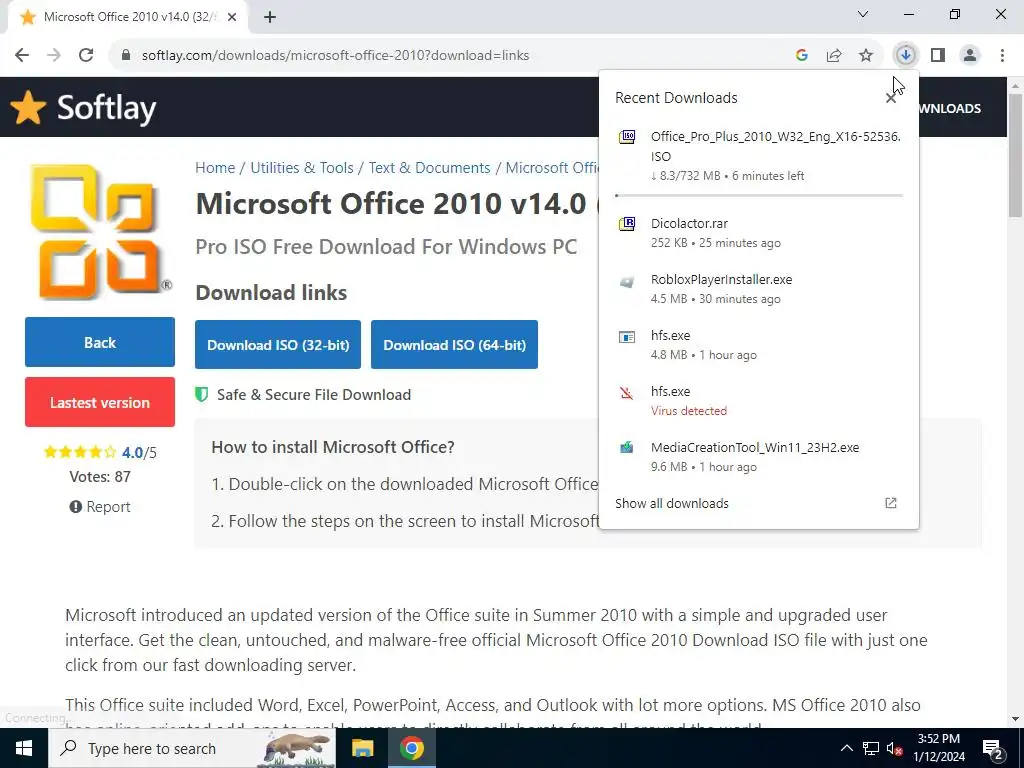This screenshot has height=768, width=1024.
Task: Click the blocked hfs.exe virus icon
Action: pyautogui.click(x=627, y=392)
